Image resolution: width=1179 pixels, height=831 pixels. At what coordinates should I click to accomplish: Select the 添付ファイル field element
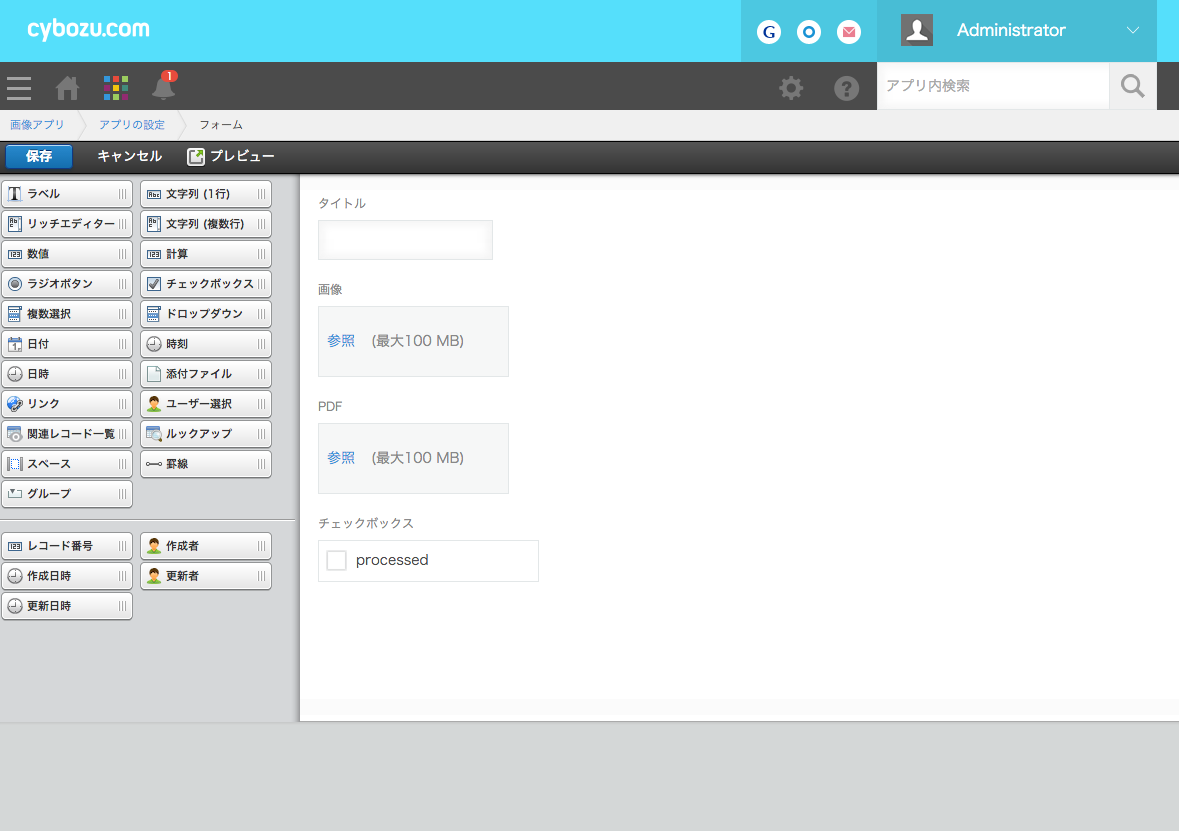pos(206,374)
